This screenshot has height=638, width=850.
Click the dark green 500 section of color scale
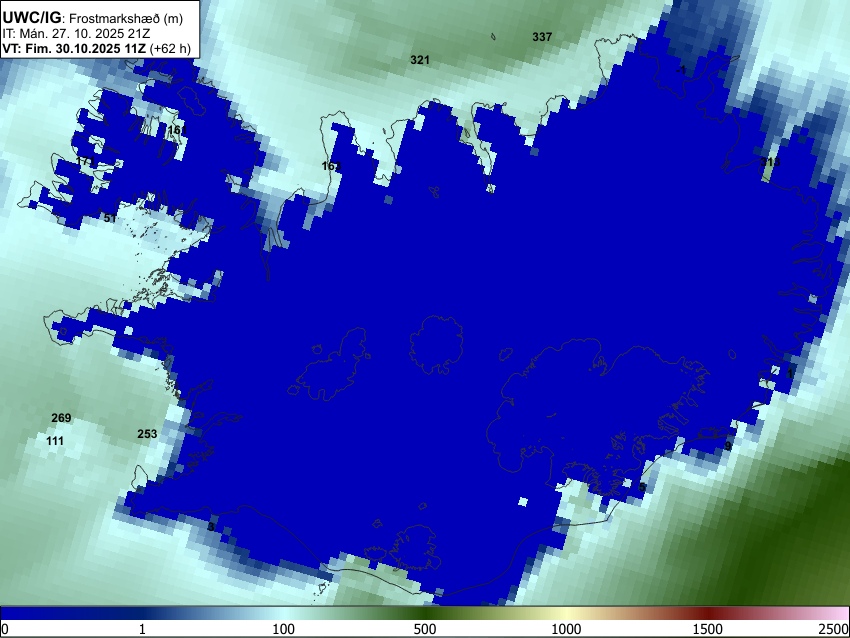(x=424, y=613)
